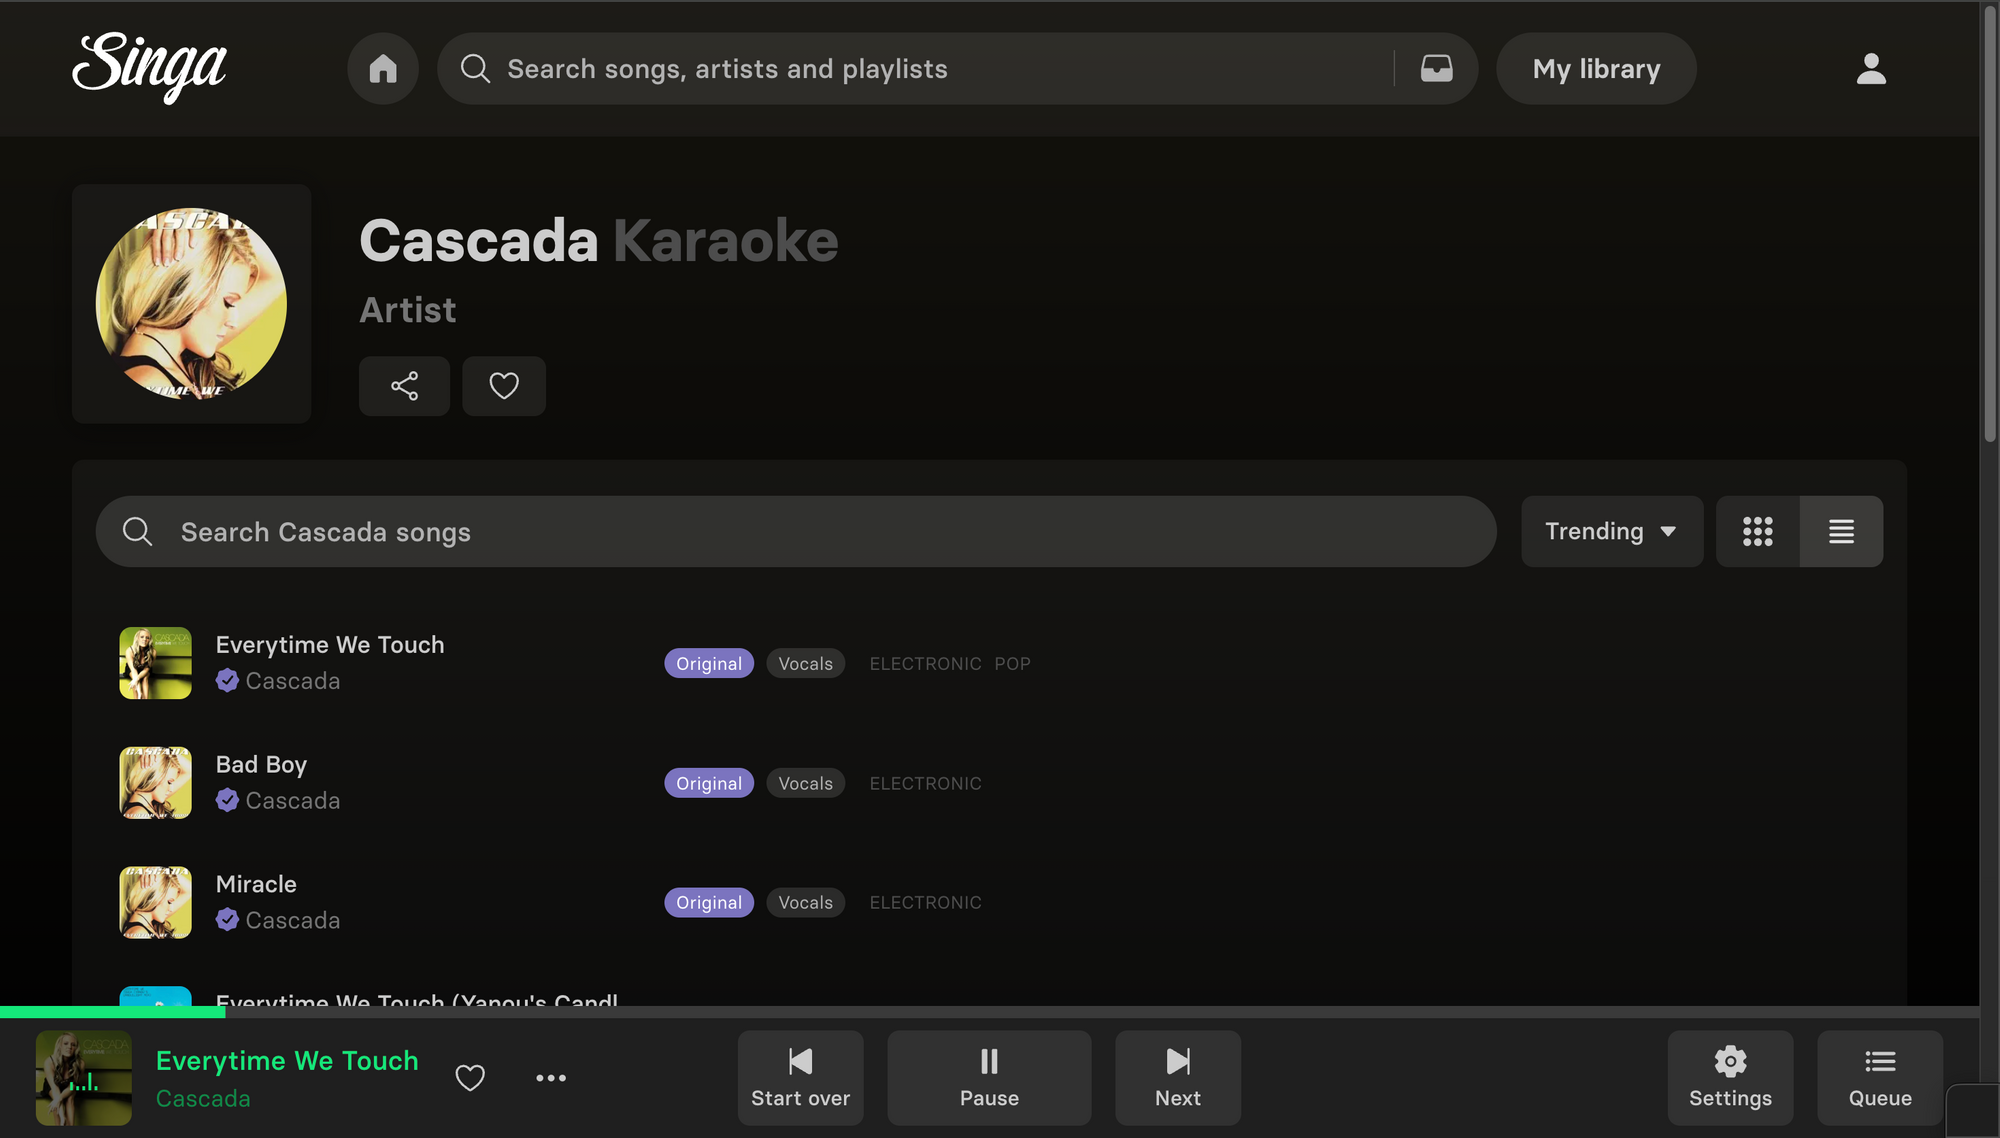Click Cascada artist under Everytime We Touch in list
Viewport: 2000px width, 1138px height.
click(293, 681)
